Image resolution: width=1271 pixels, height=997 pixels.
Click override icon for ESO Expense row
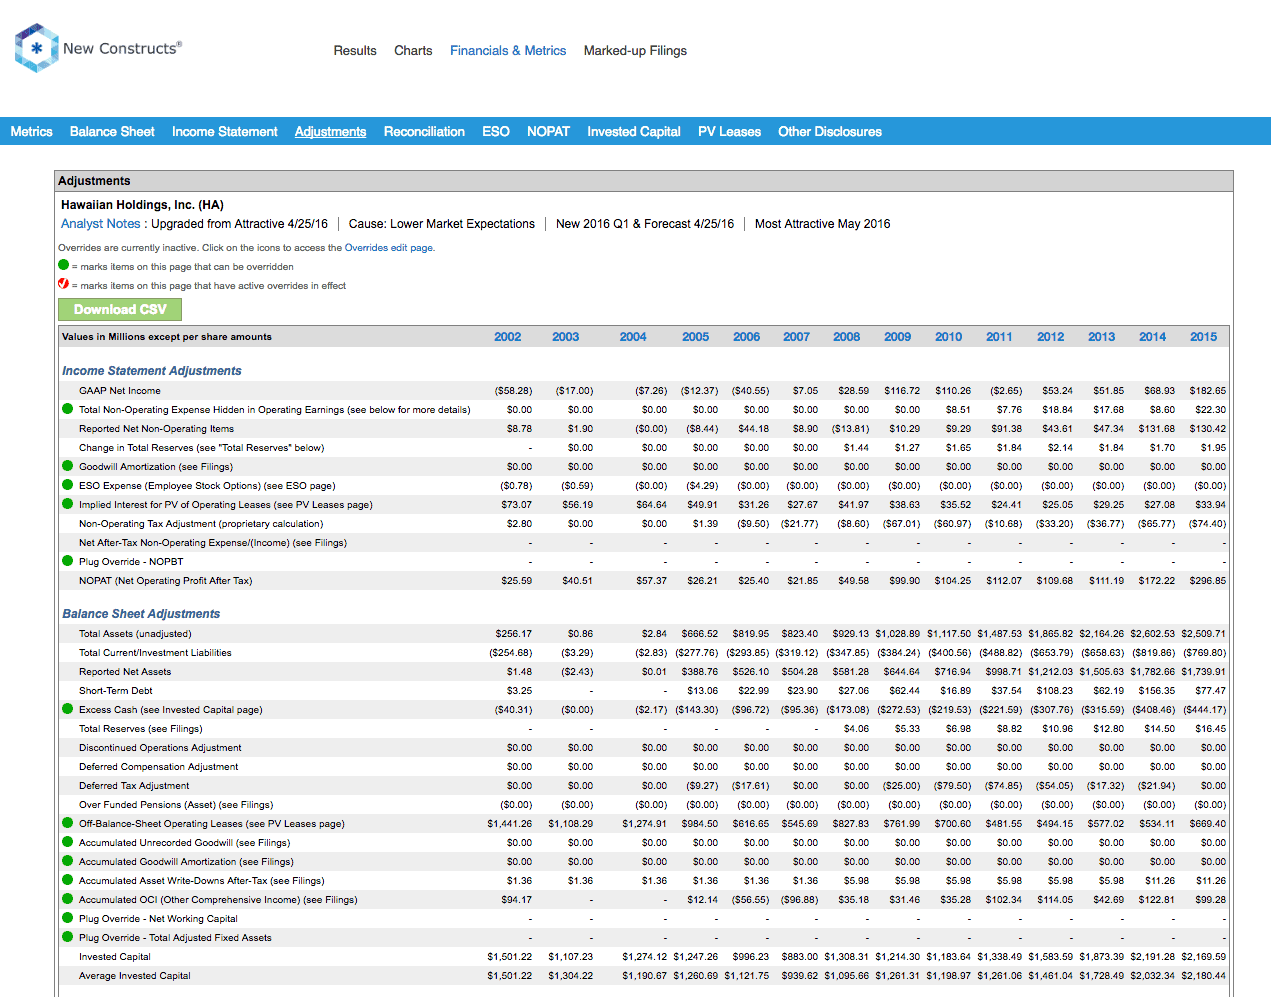68,485
